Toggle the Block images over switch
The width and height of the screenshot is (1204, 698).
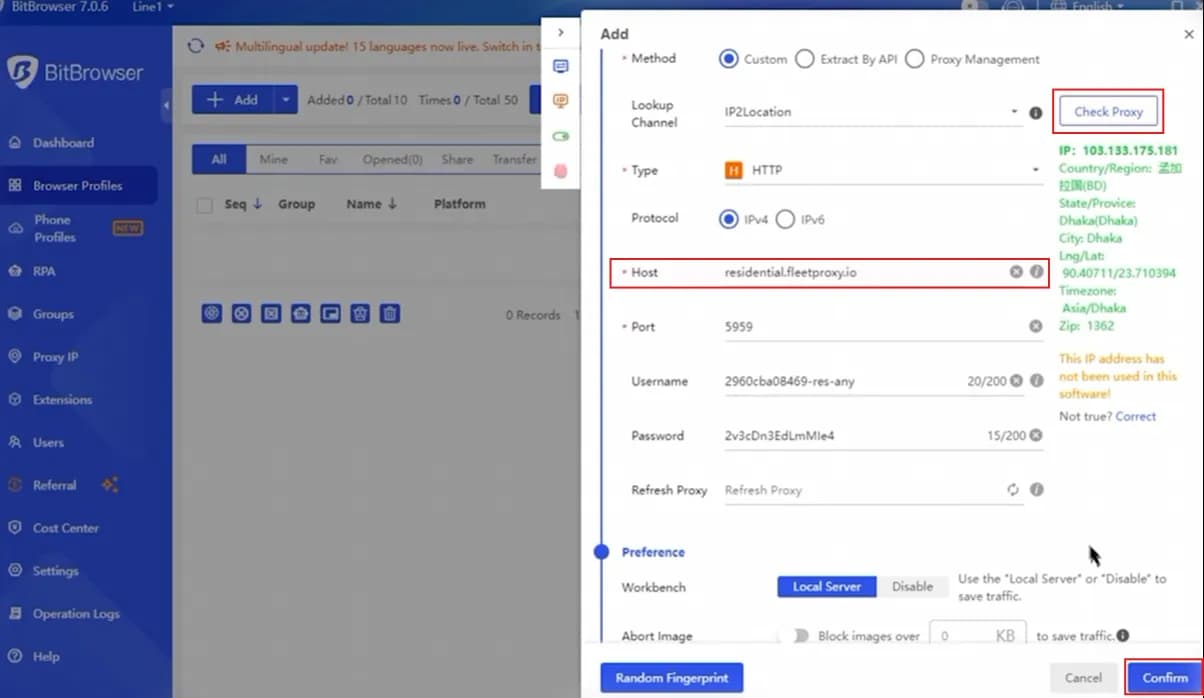pos(797,636)
